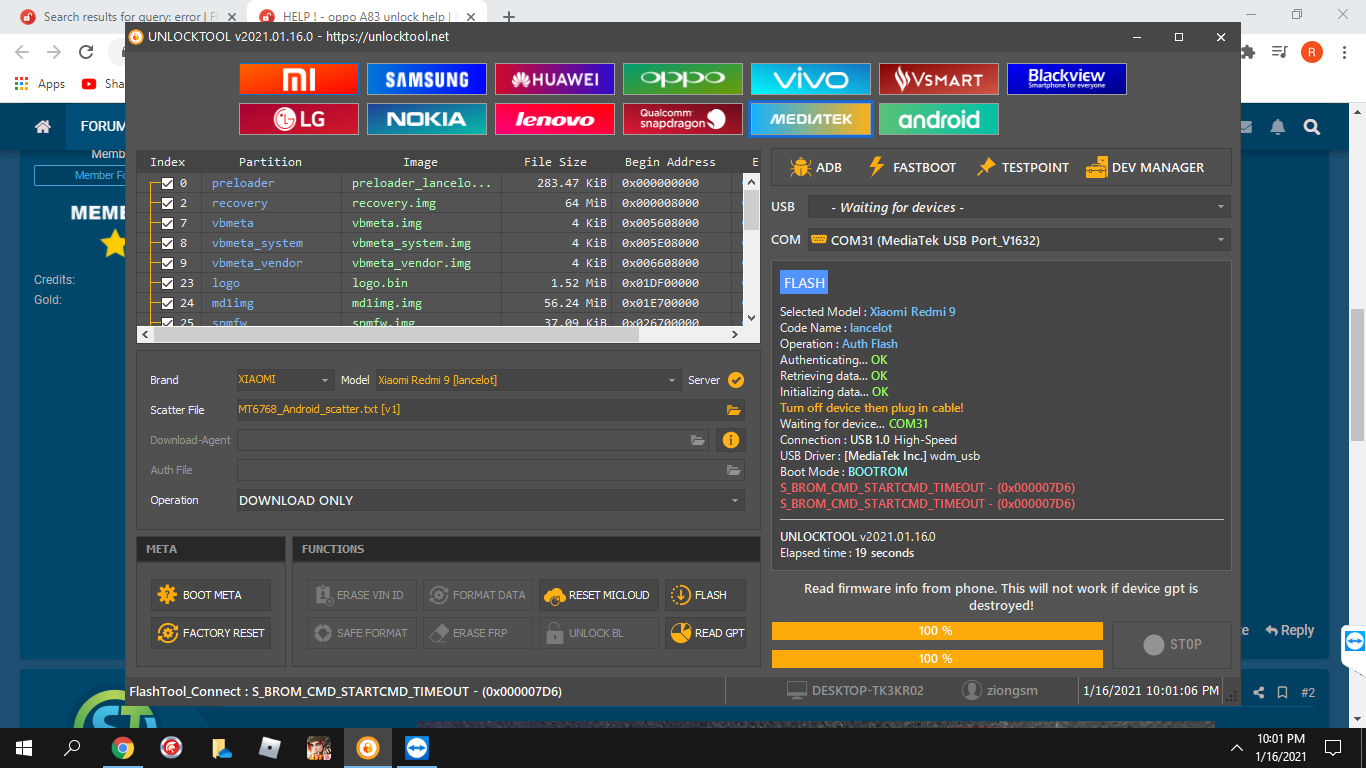Open the FORUM menu in browser
This screenshot has height=768, width=1366.
click(102, 127)
